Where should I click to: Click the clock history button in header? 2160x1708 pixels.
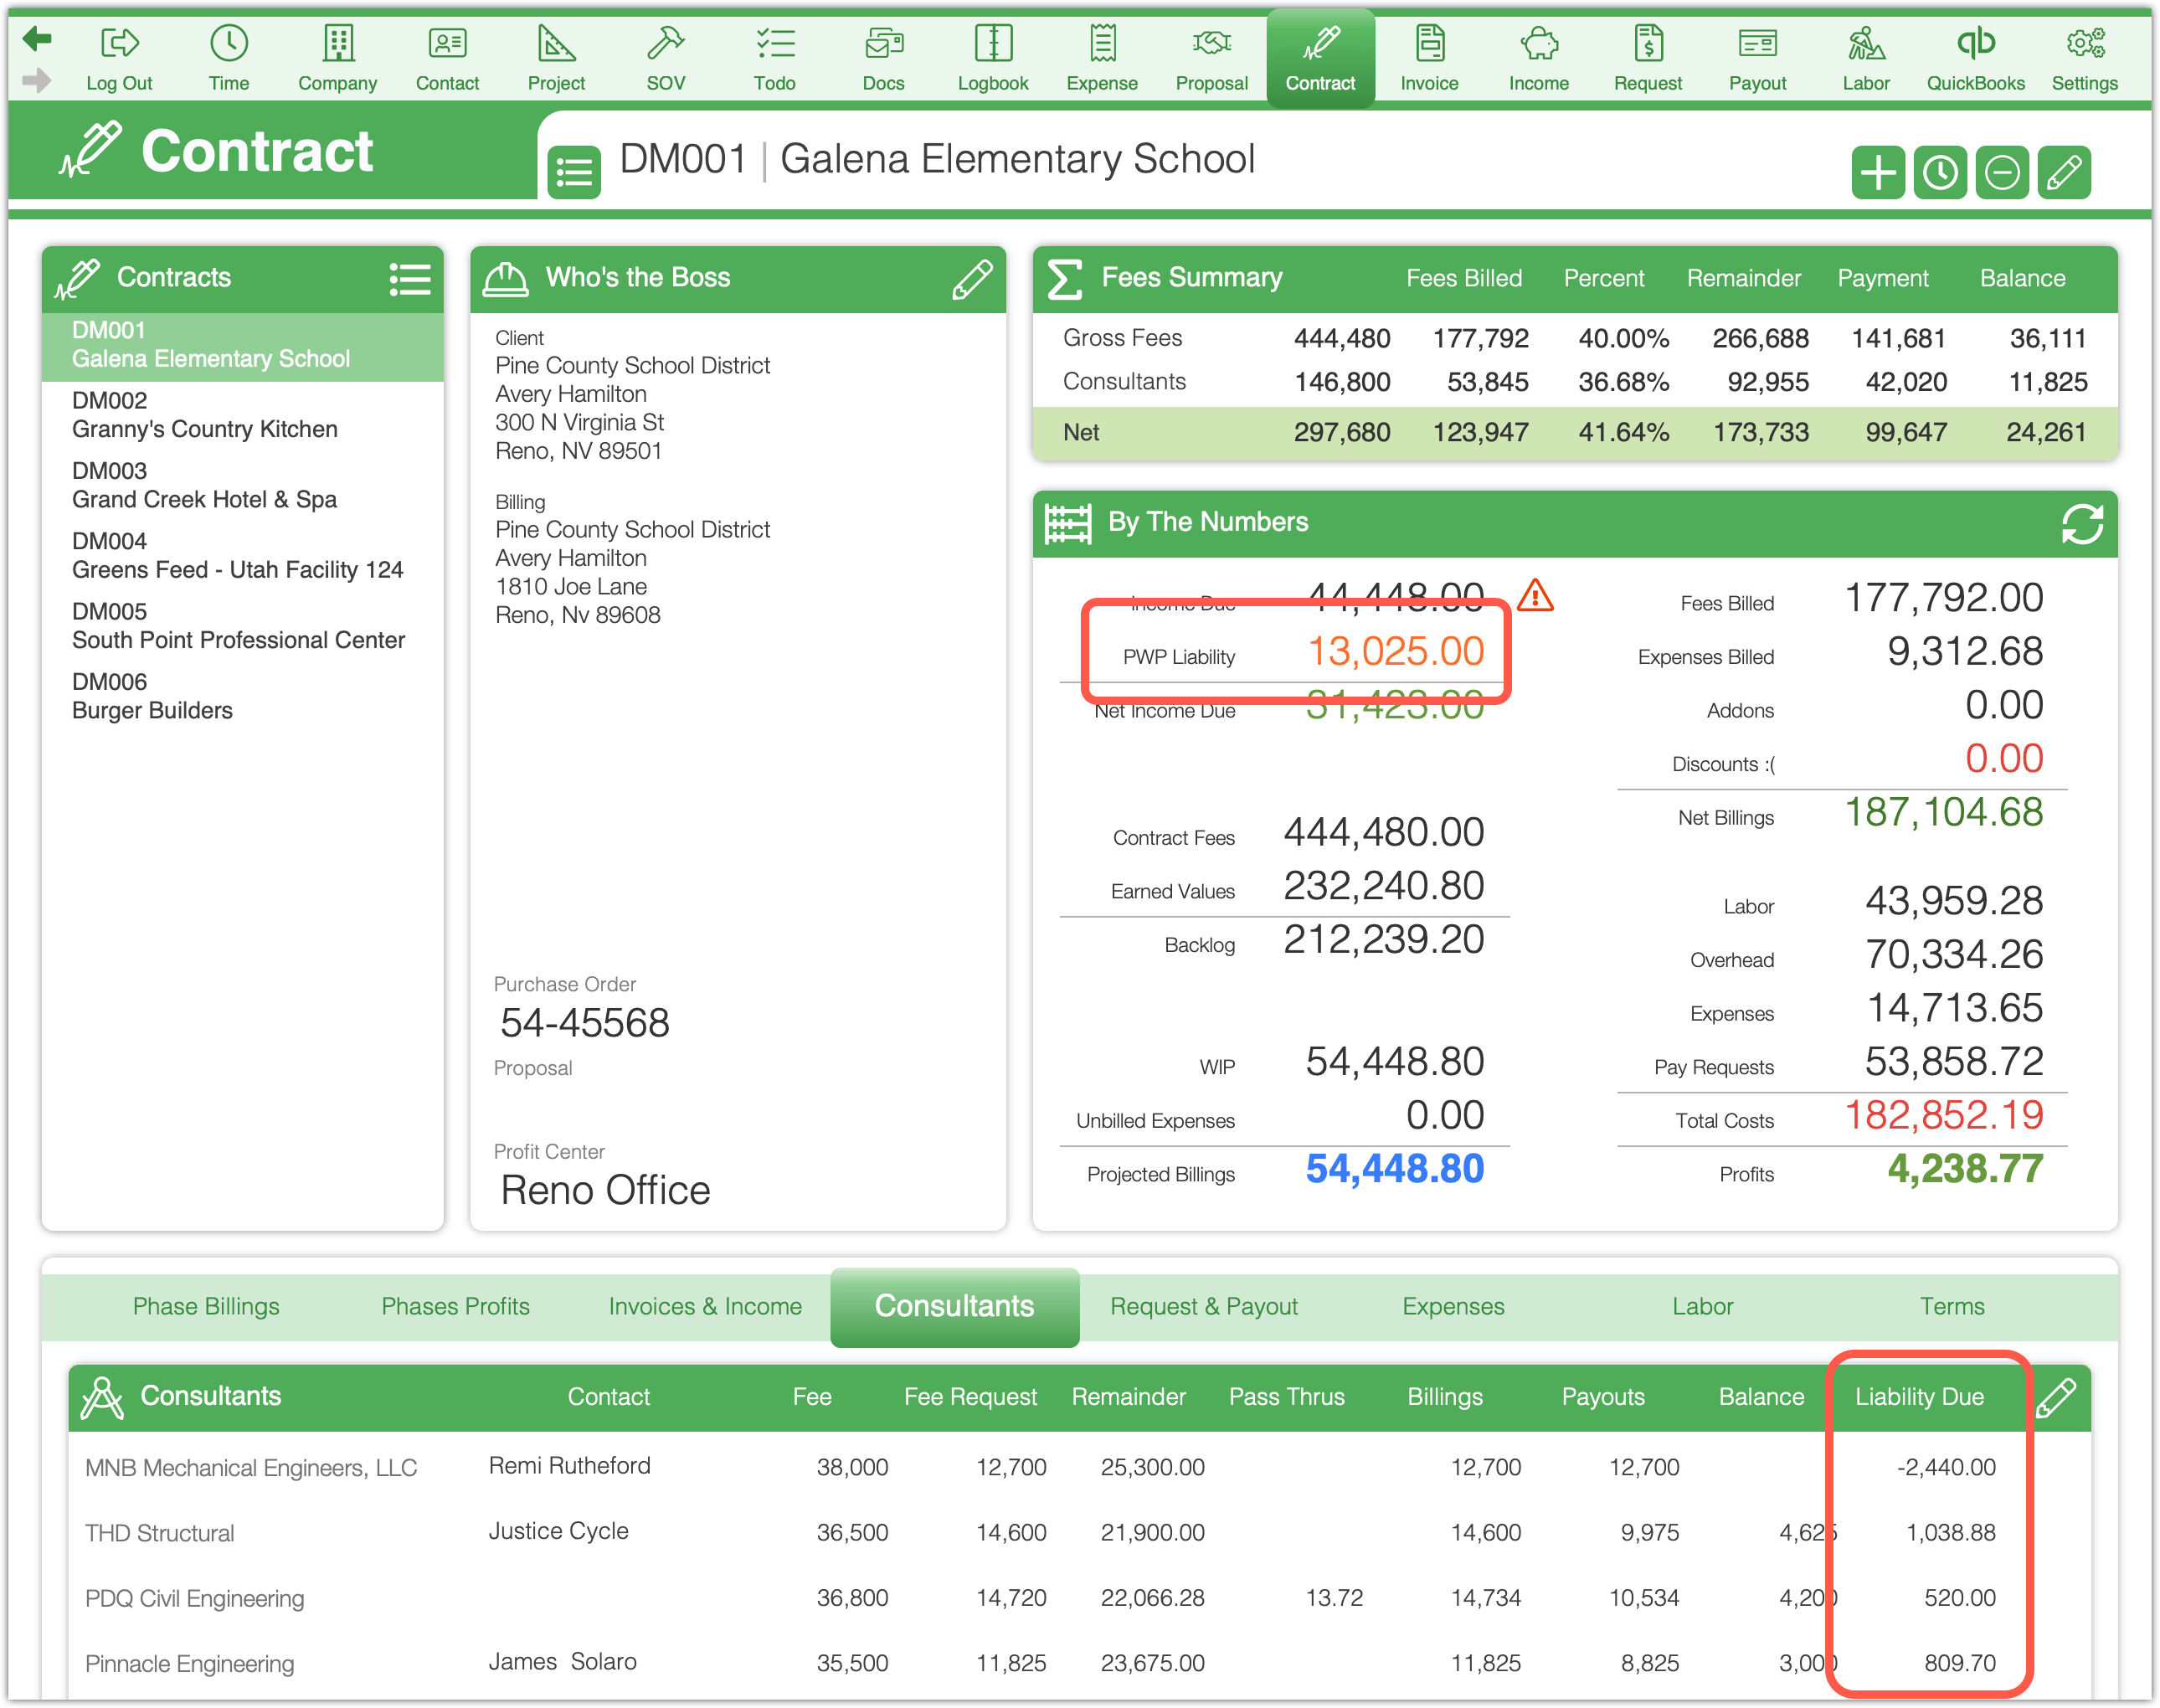[1940, 172]
